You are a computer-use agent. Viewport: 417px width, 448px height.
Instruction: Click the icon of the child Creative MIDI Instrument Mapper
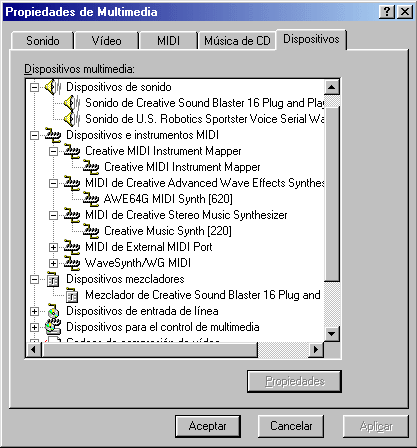(x=91, y=167)
